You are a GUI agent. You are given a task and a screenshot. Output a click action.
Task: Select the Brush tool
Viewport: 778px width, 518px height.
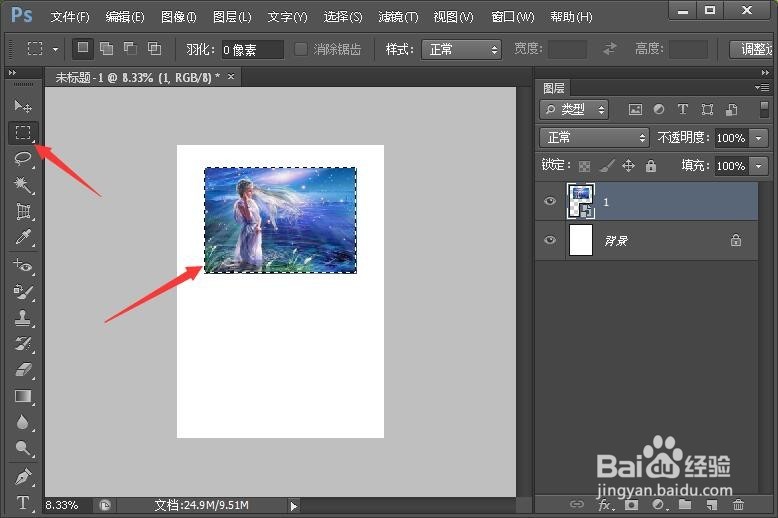(23, 292)
